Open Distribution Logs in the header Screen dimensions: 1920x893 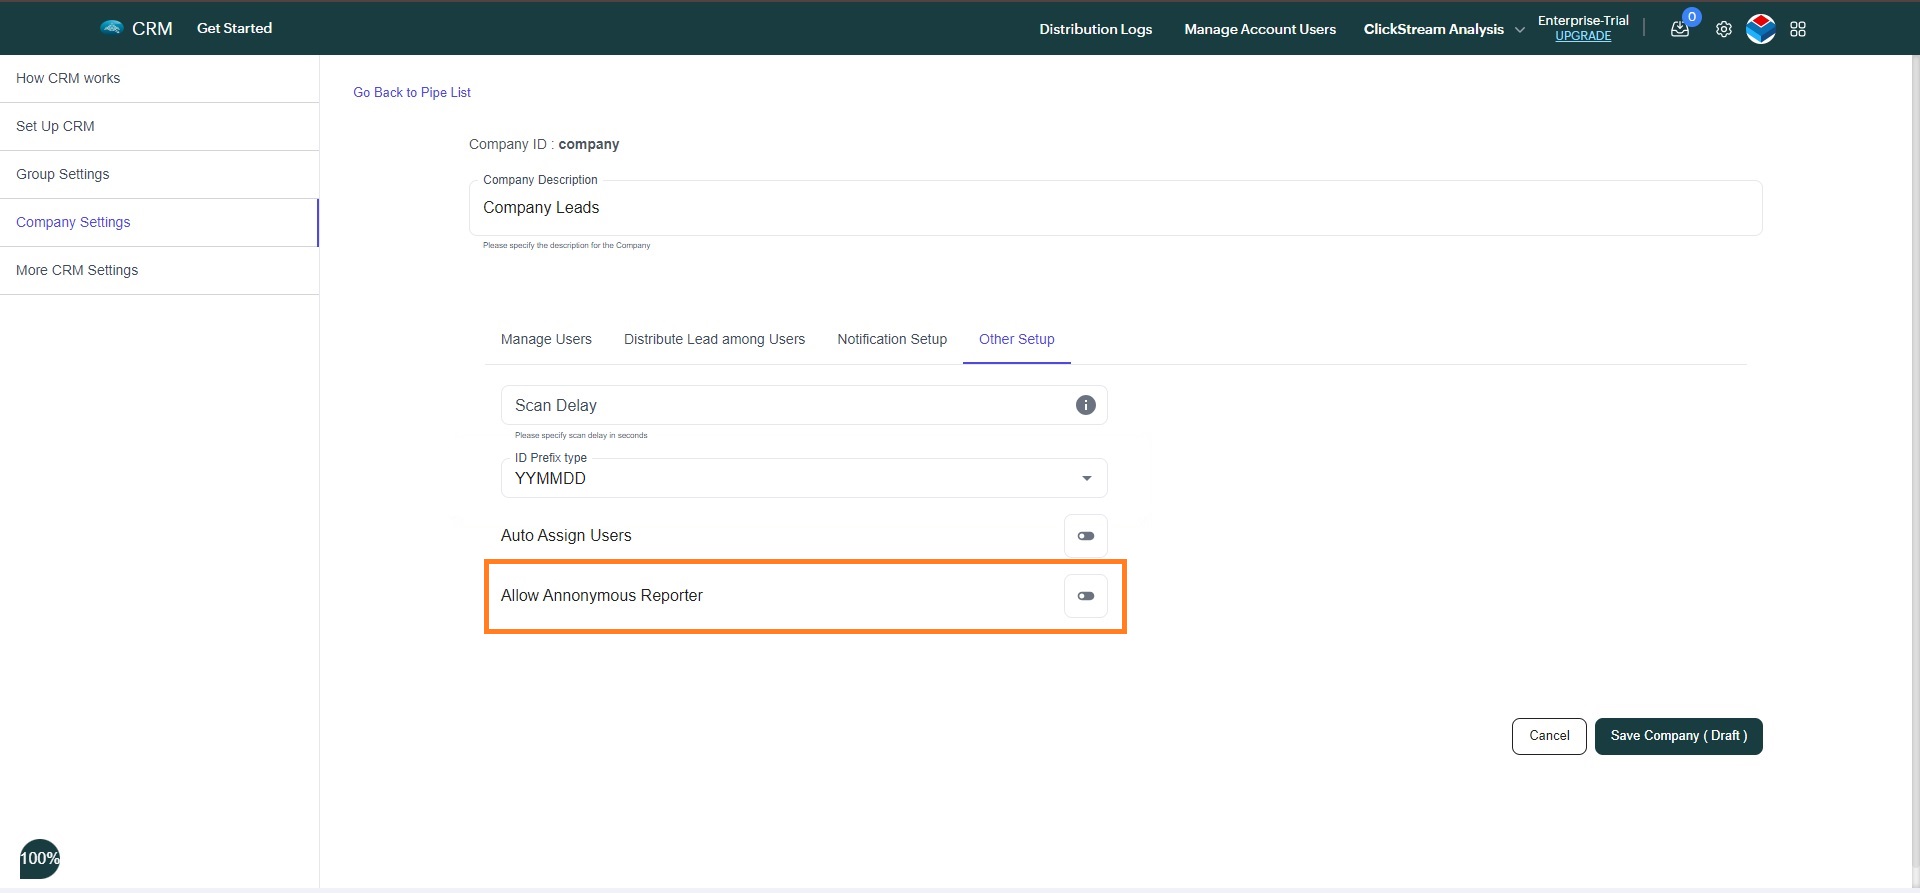click(x=1095, y=29)
